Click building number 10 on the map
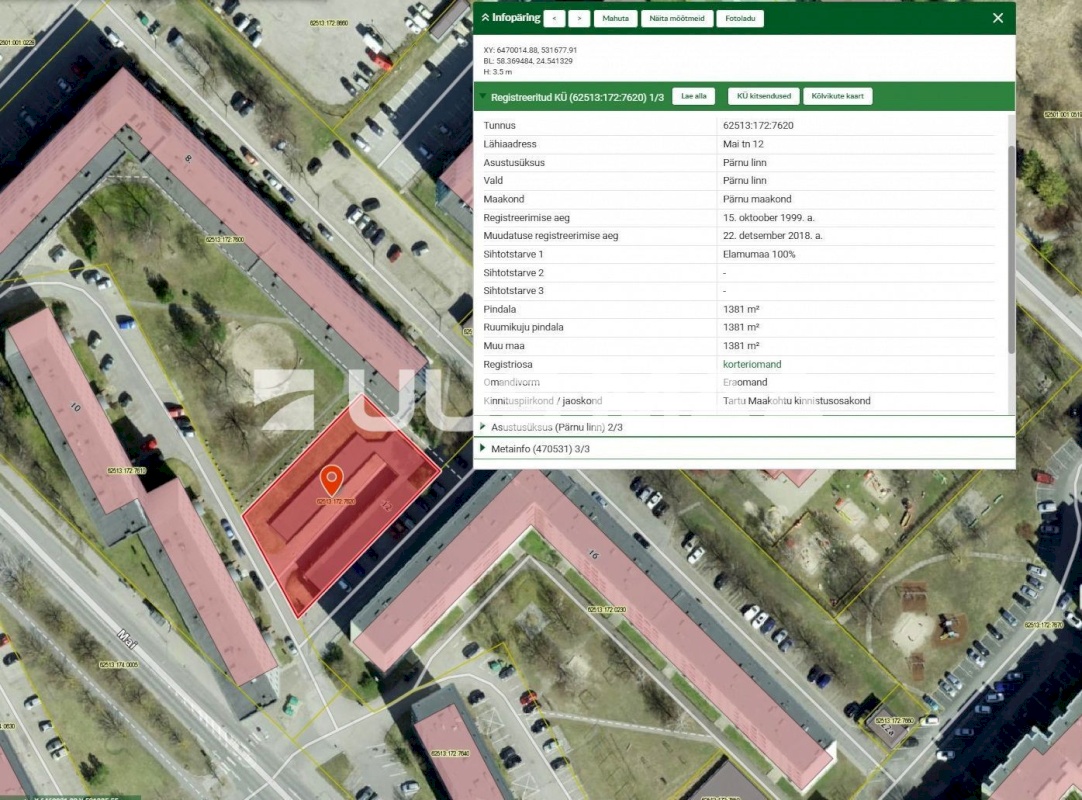 pos(75,407)
